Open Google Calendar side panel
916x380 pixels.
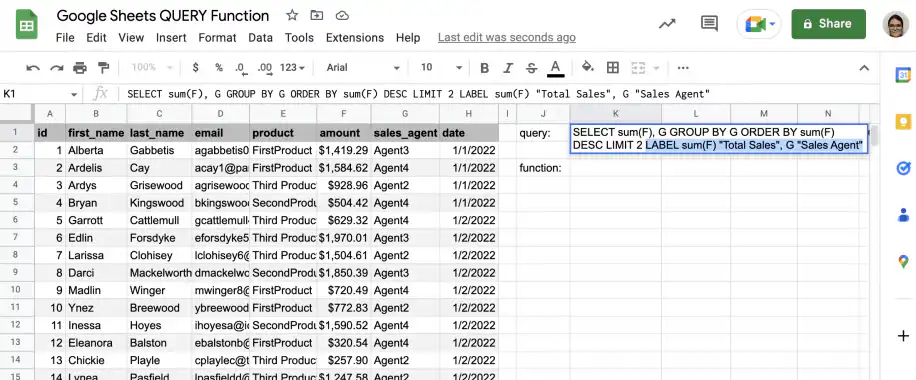point(903,75)
